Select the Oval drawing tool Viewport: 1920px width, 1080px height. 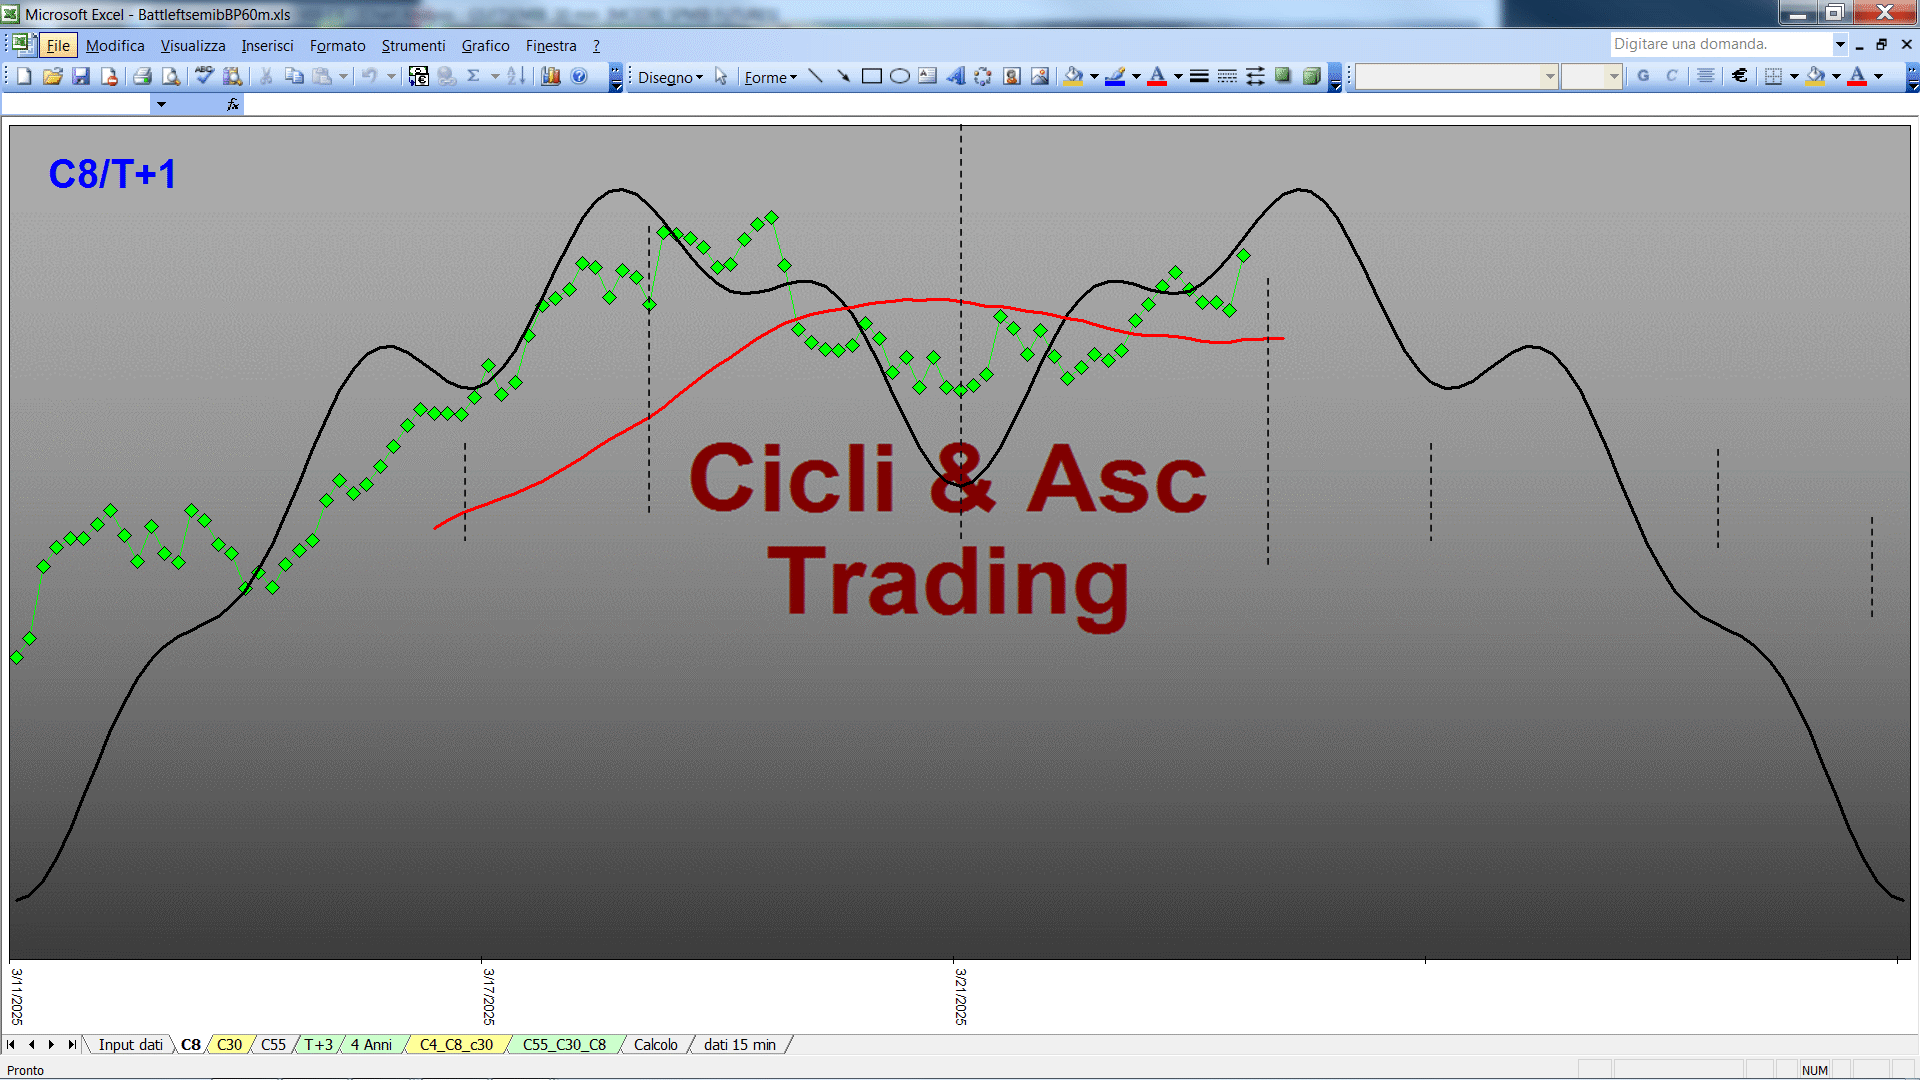point(900,76)
